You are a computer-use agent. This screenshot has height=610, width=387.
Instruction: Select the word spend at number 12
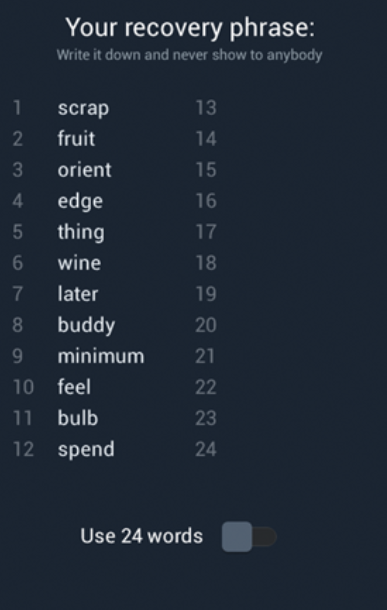pos(86,450)
